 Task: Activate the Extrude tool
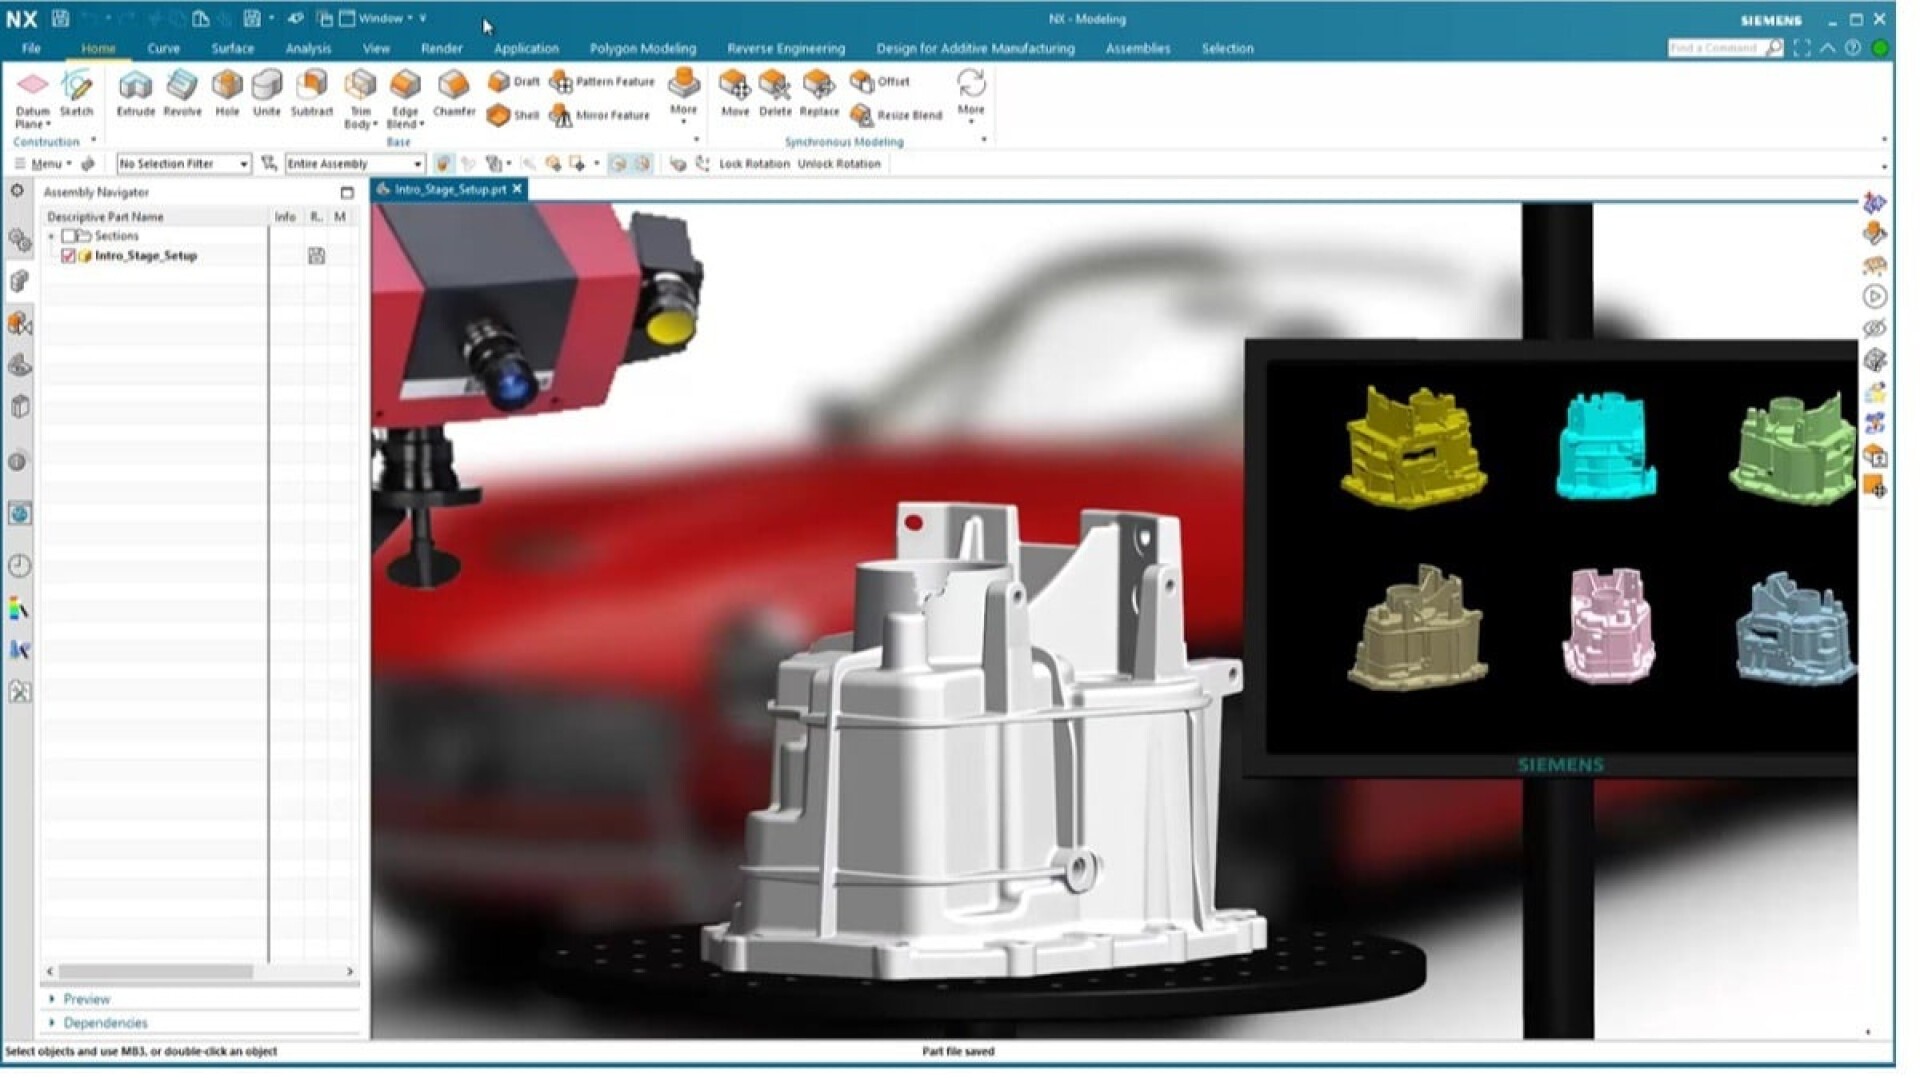(135, 94)
